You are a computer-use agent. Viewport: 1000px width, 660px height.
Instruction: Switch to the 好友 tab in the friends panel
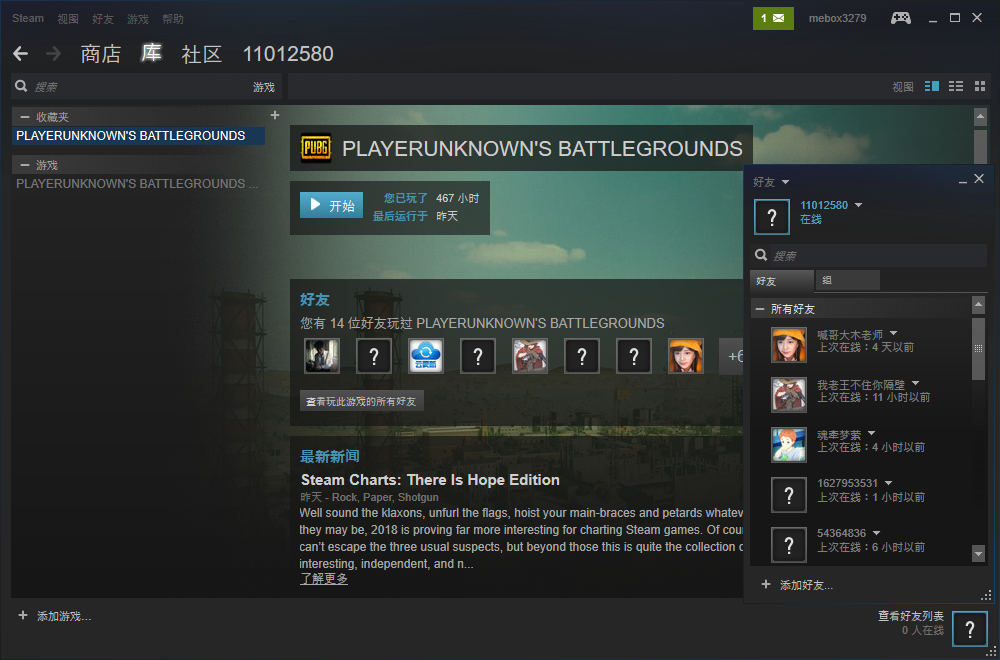[x=783, y=281]
